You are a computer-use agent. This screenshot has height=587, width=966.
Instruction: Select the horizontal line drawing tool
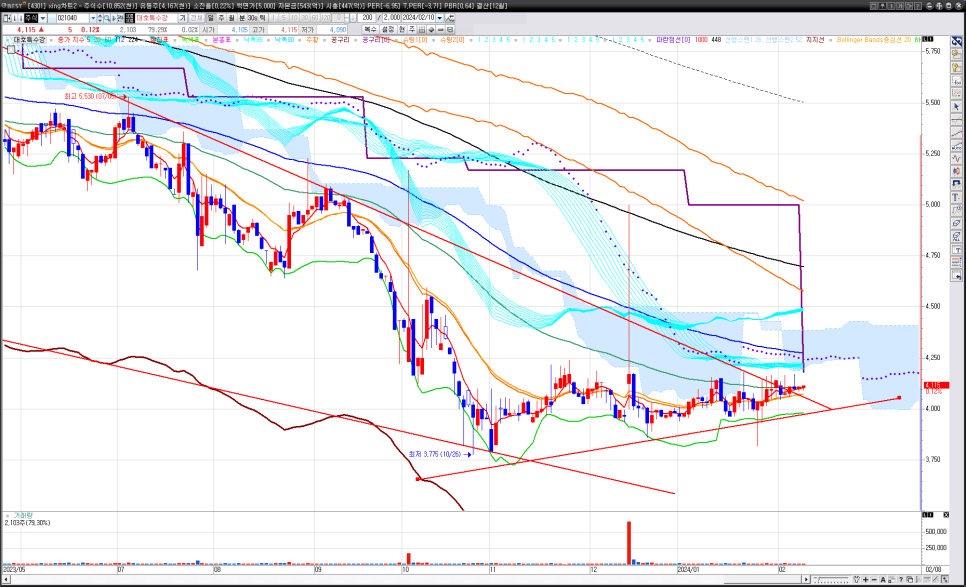point(956,119)
